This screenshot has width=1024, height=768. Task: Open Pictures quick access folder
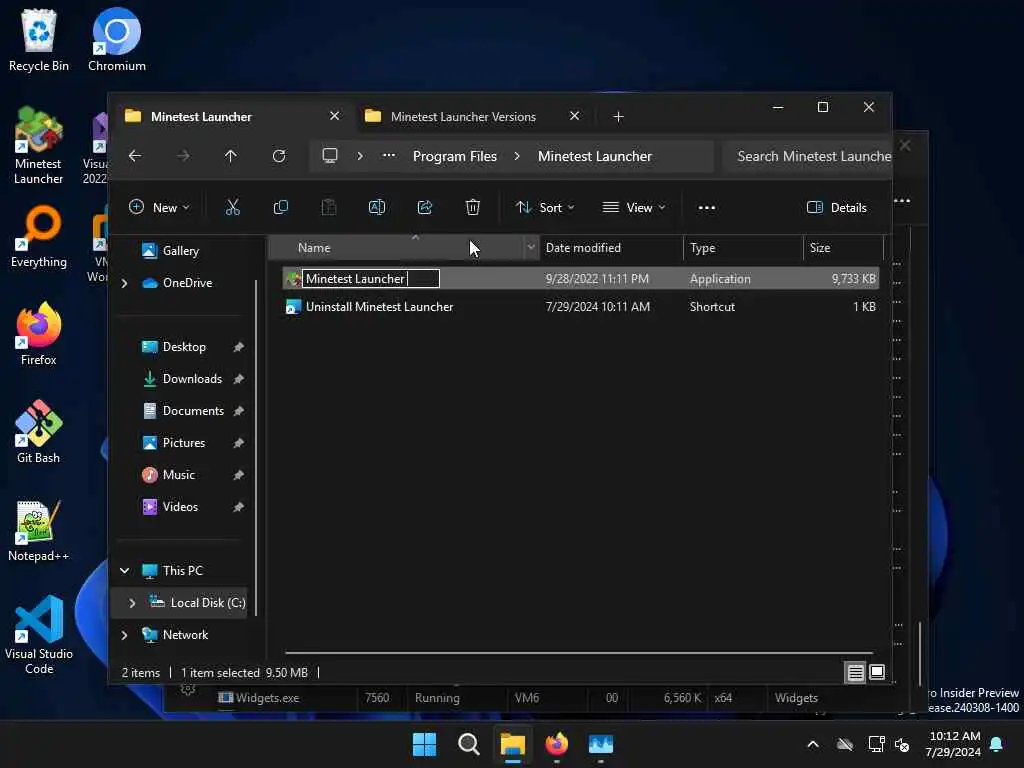184,443
